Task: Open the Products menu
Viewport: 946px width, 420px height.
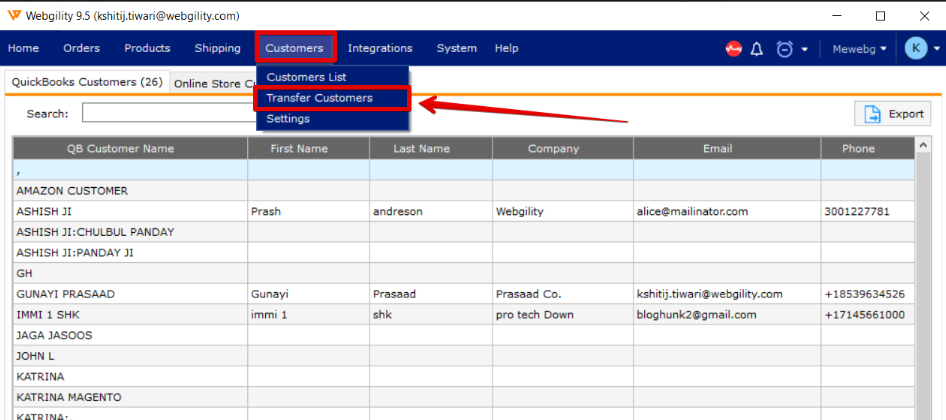Action: [147, 48]
